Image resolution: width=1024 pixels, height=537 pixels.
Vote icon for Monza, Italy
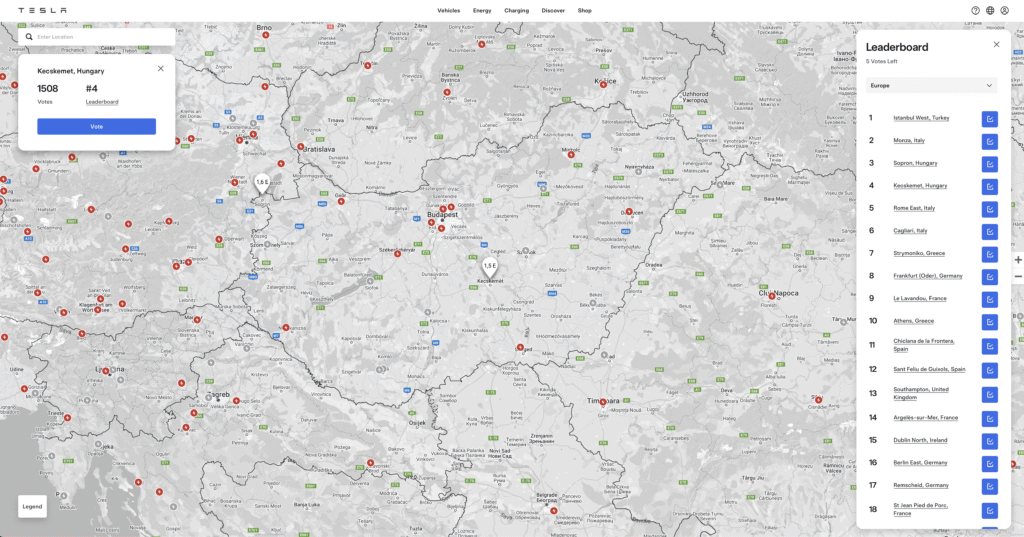point(989,142)
